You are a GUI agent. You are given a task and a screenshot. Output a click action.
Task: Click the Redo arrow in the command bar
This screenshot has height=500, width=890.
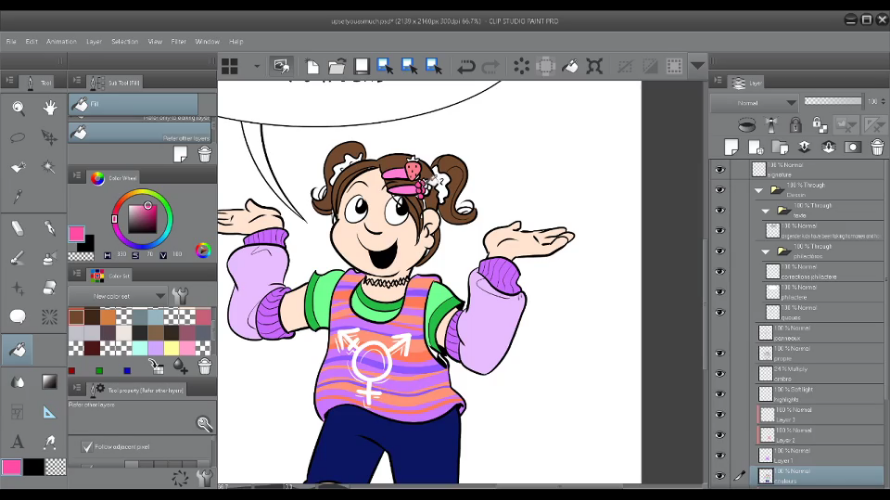[490, 66]
